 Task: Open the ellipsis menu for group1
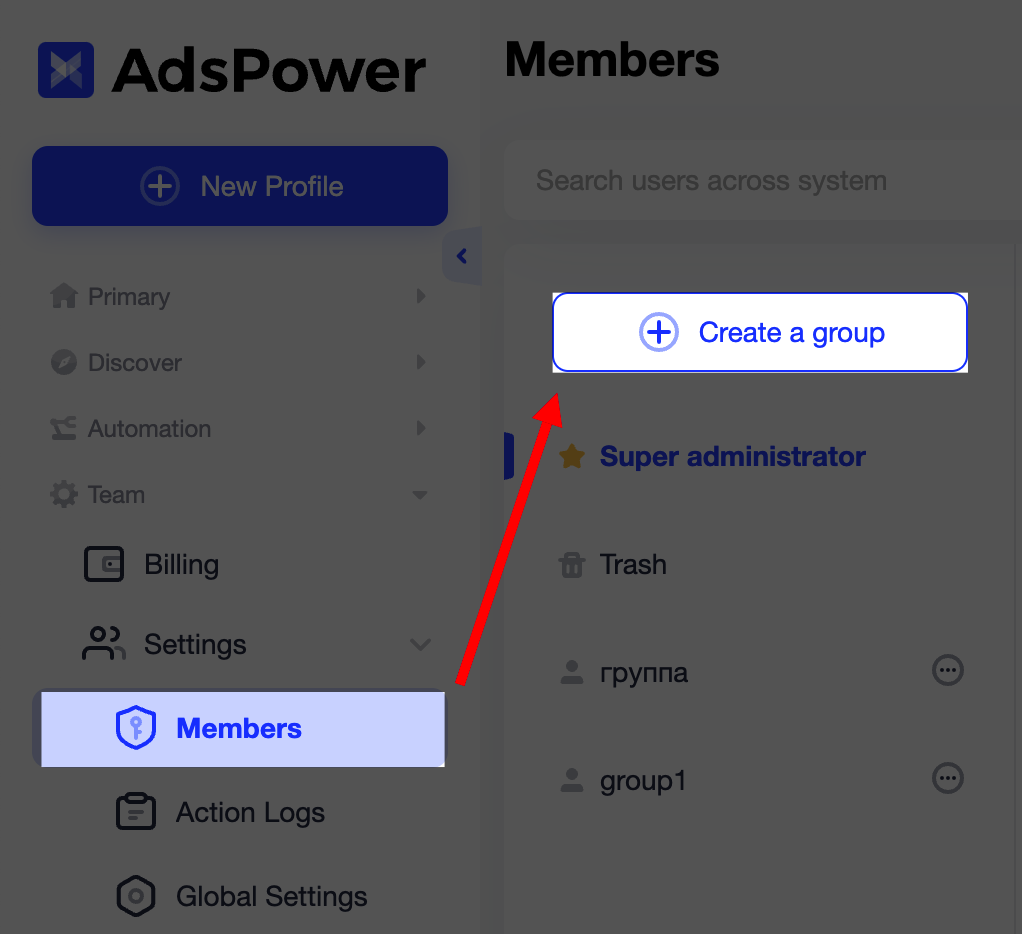[947, 778]
